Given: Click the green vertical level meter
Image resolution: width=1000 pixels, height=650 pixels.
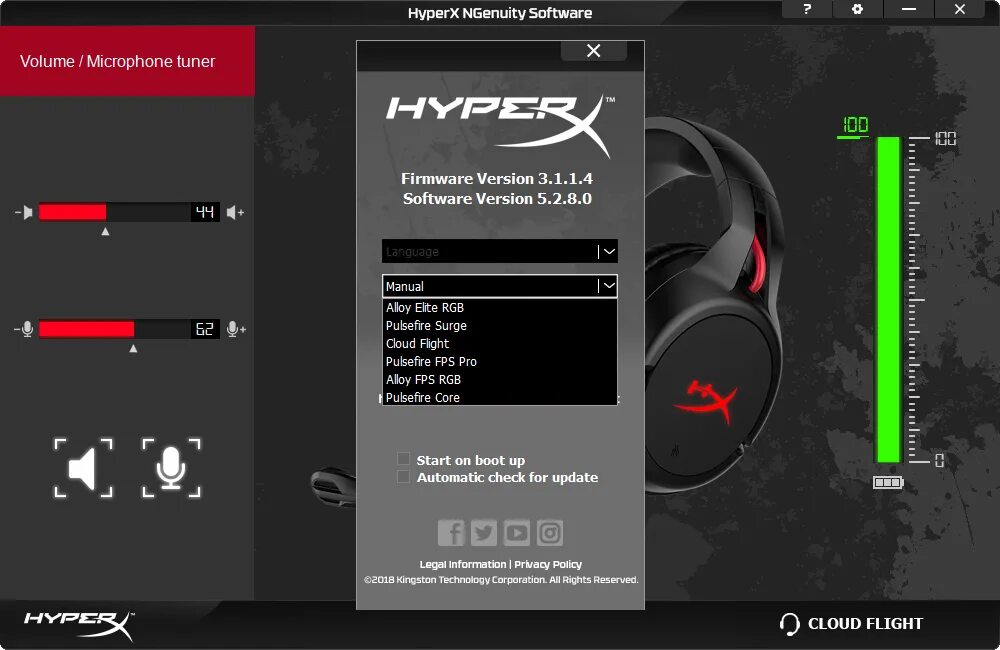Looking at the screenshot, I should (888, 299).
